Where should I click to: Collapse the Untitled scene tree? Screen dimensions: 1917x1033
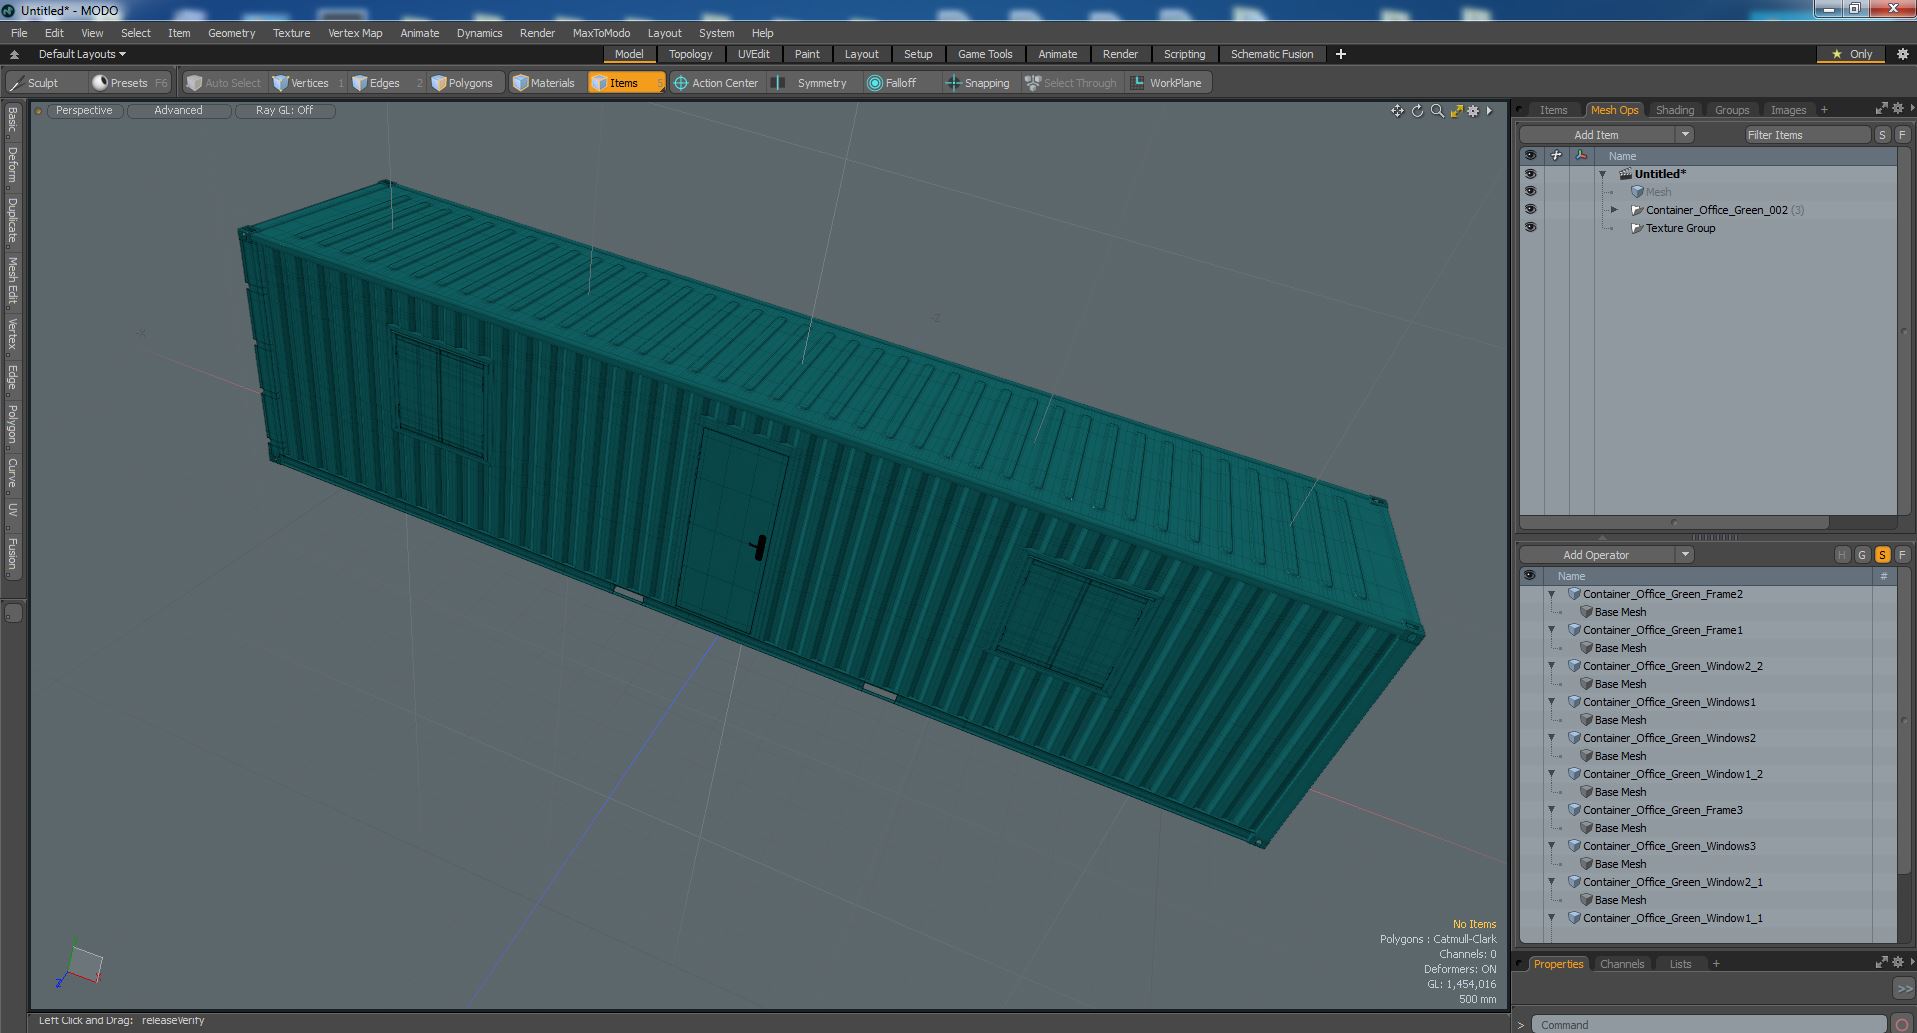point(1603,174)
